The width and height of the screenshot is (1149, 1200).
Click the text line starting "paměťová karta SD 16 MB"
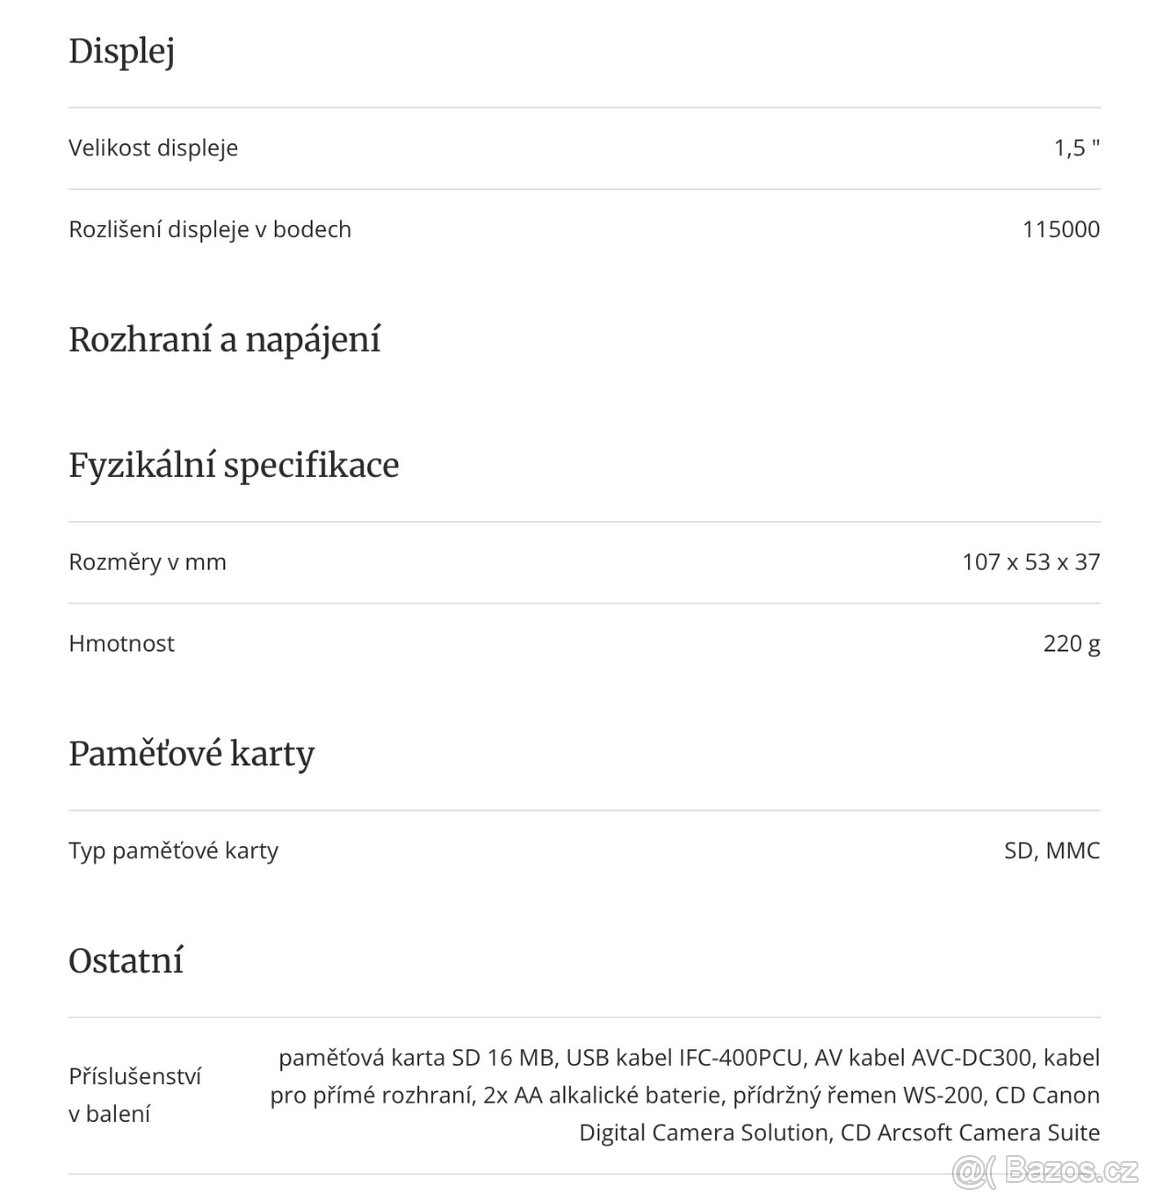(x=689, y=1057)
